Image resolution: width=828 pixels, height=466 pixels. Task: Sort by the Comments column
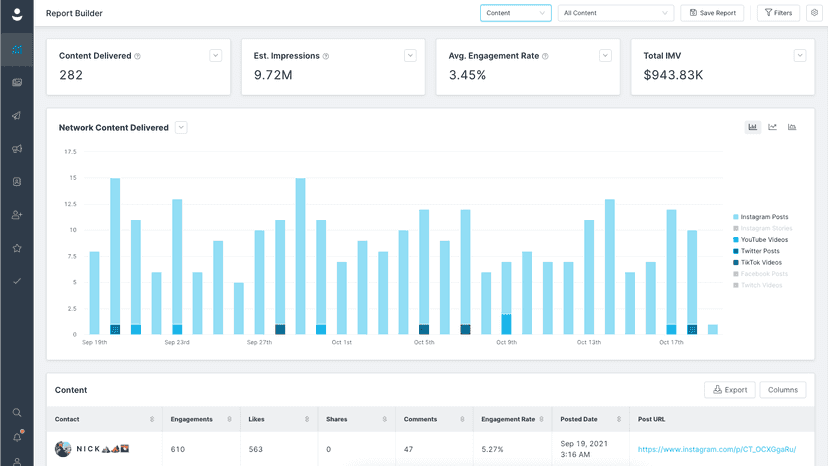point(462,419)
